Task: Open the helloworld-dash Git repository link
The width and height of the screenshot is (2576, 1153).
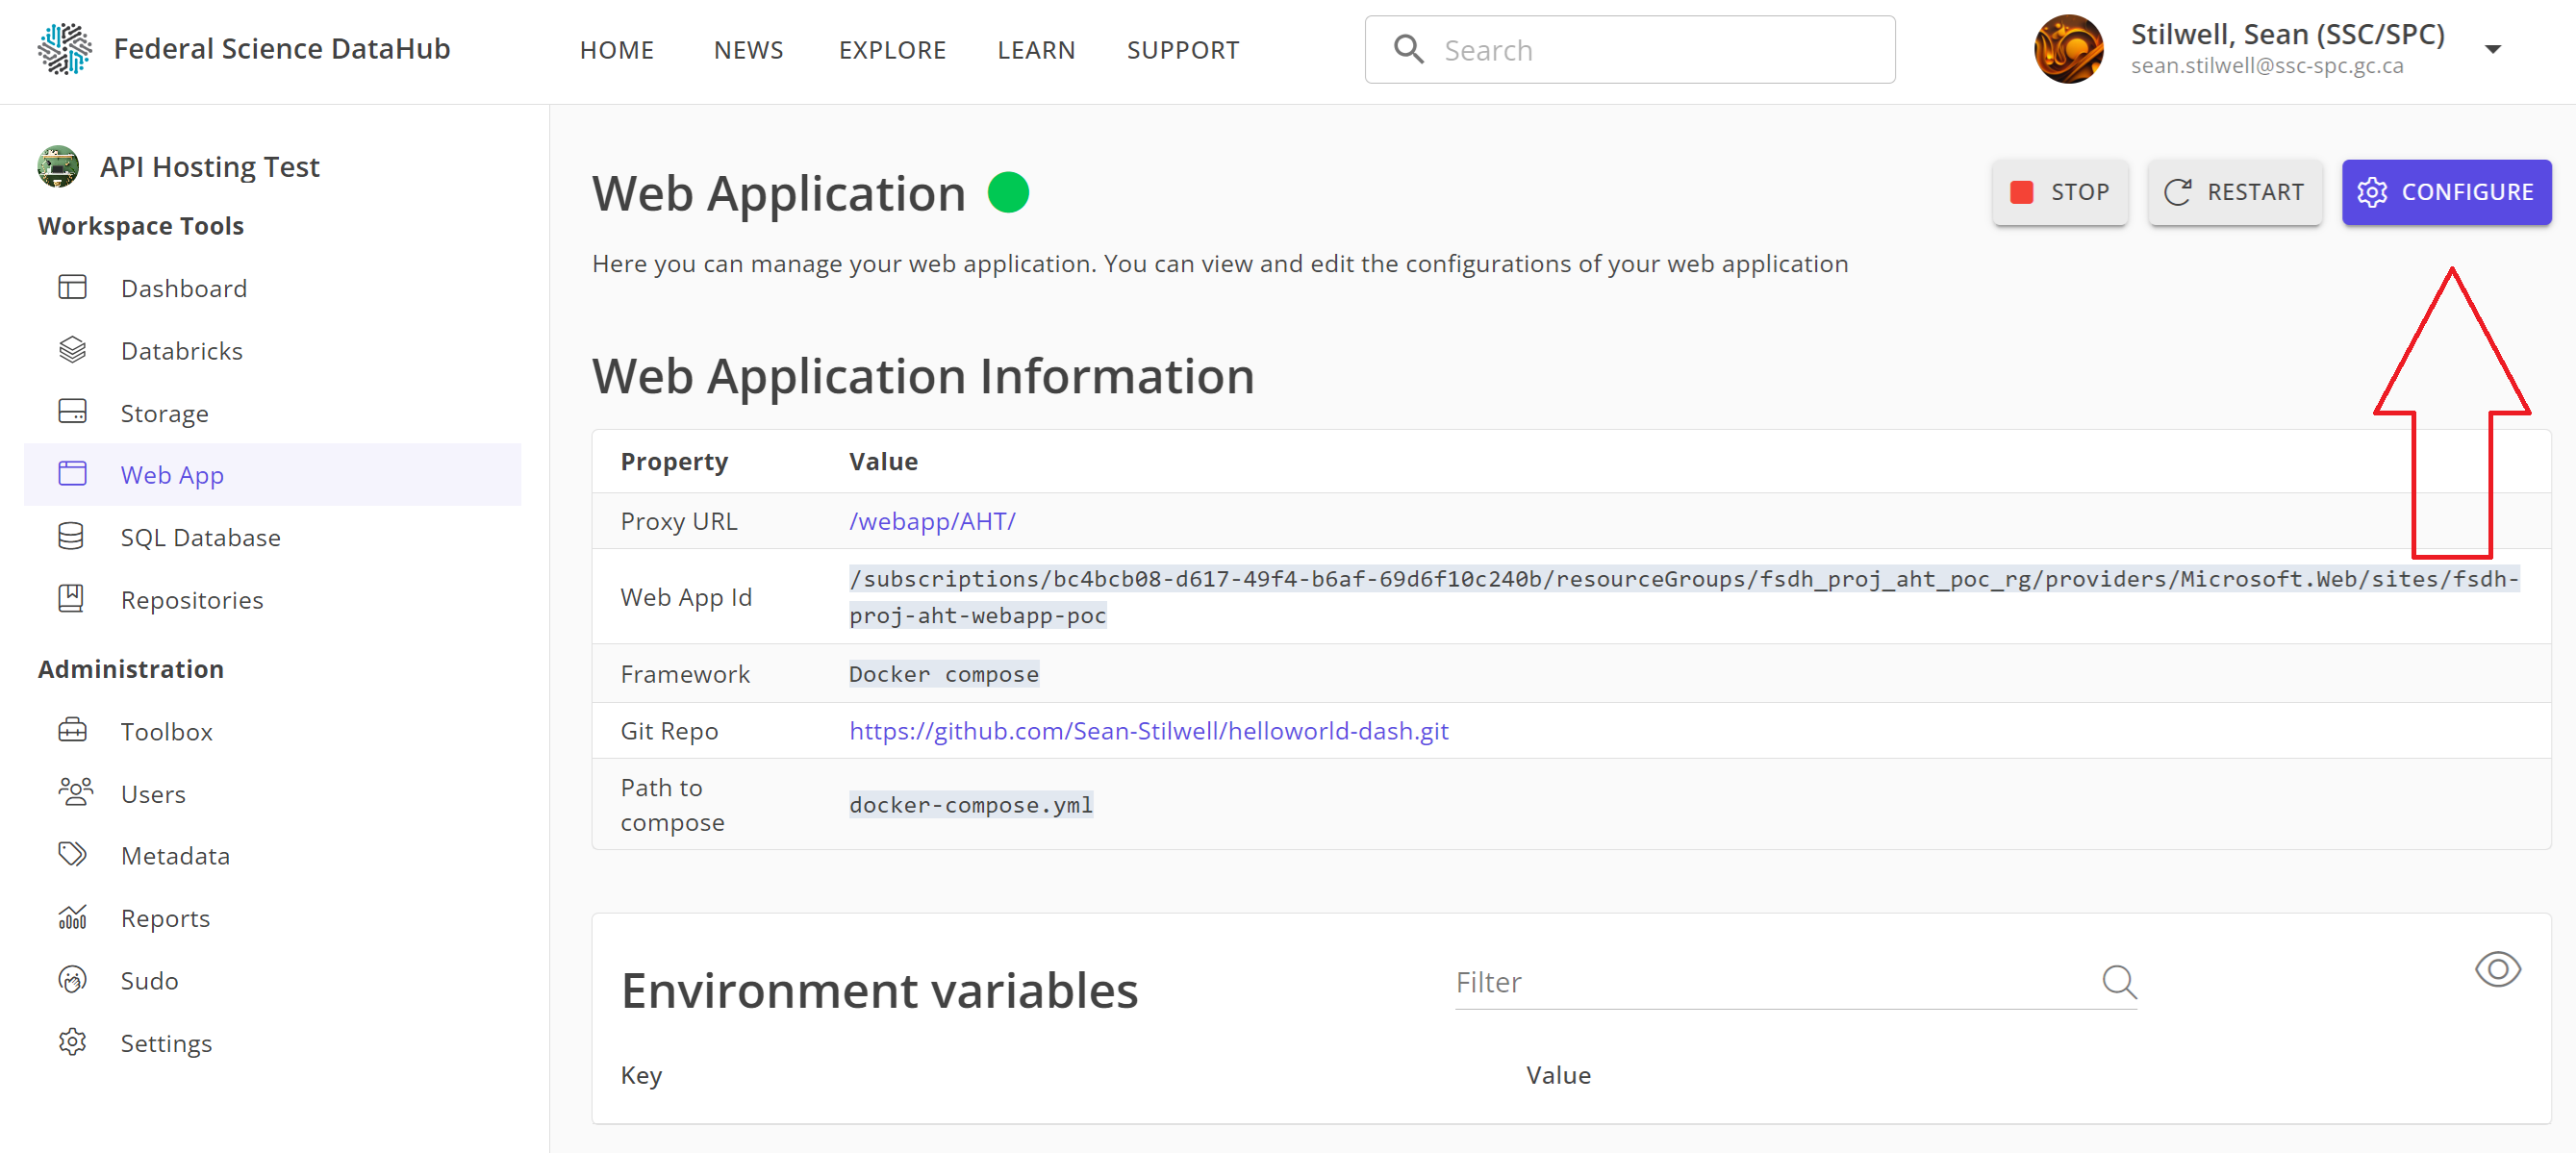Action: coord(1148,730)
